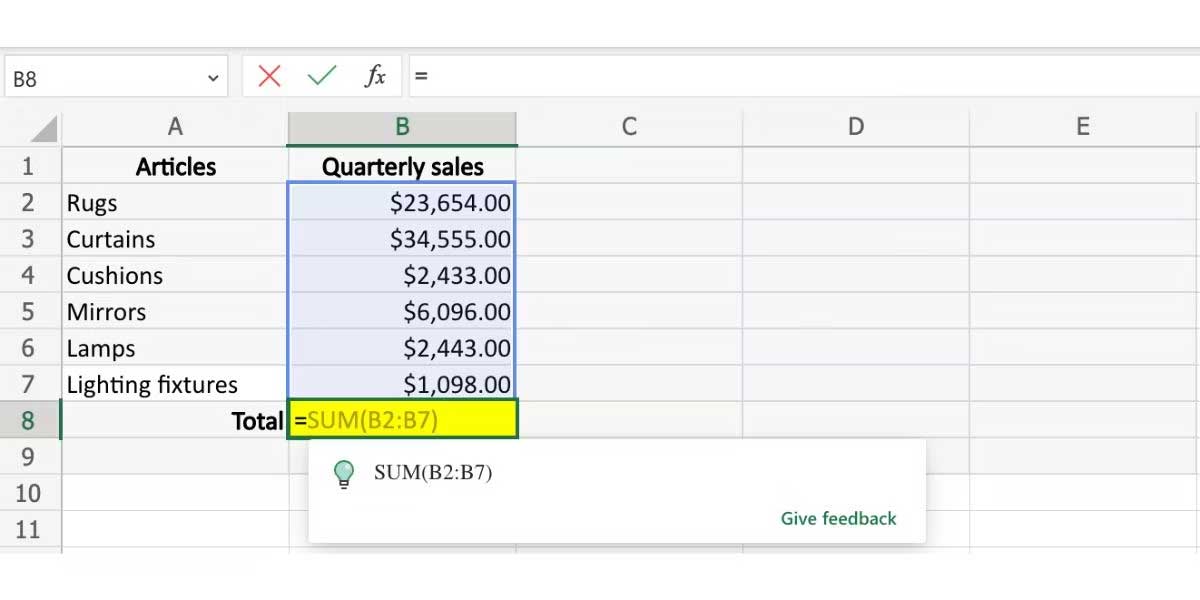Image resolution: width=1200 pixels, height=600 pixels.
Task: Confirm the formula with the green checkmark
Action: (x=322, y=75)
